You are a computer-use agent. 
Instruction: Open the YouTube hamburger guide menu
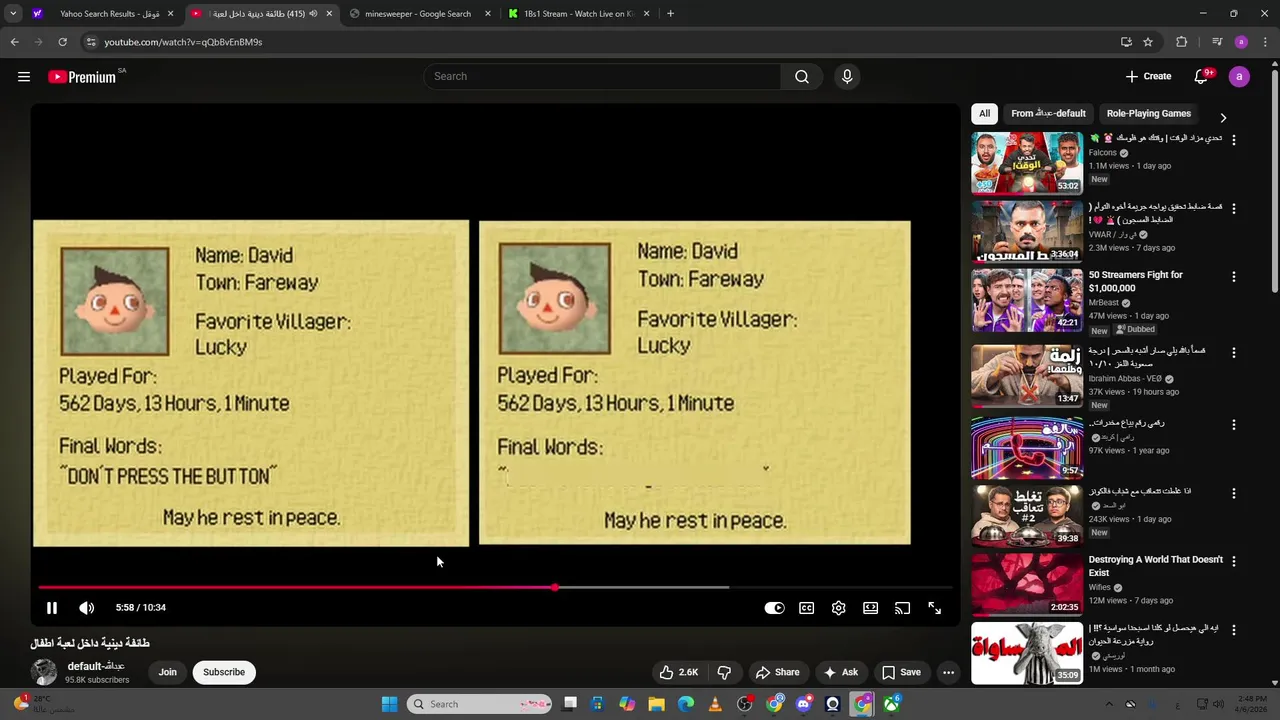24,77
